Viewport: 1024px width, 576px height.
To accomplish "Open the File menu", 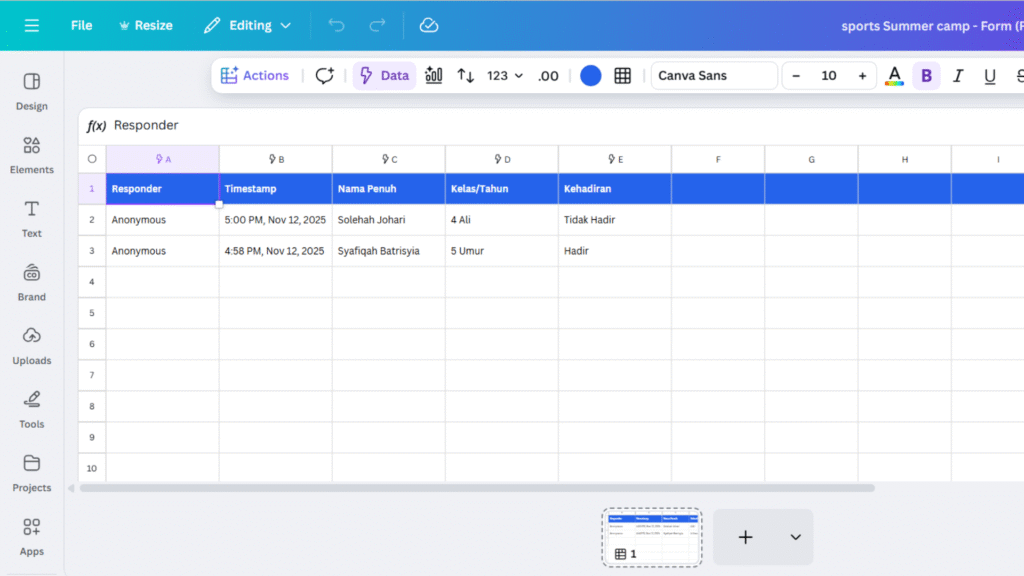I will click(x=81, y=25).
